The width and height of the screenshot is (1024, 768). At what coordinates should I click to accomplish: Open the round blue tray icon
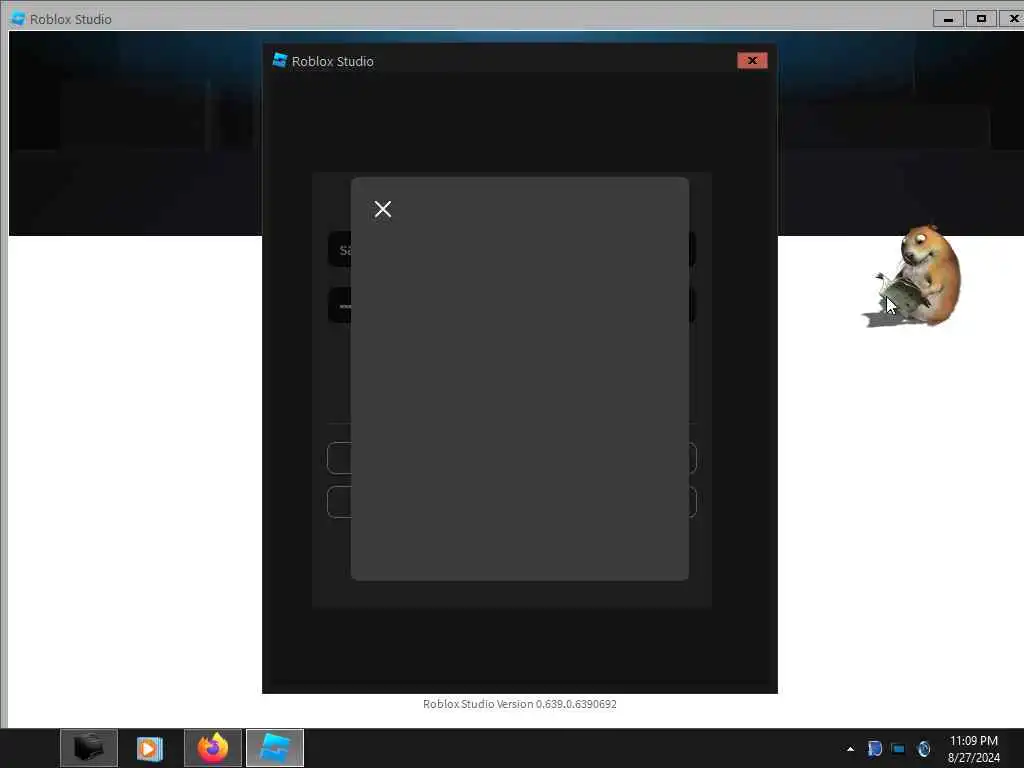(x=923, y=748)
